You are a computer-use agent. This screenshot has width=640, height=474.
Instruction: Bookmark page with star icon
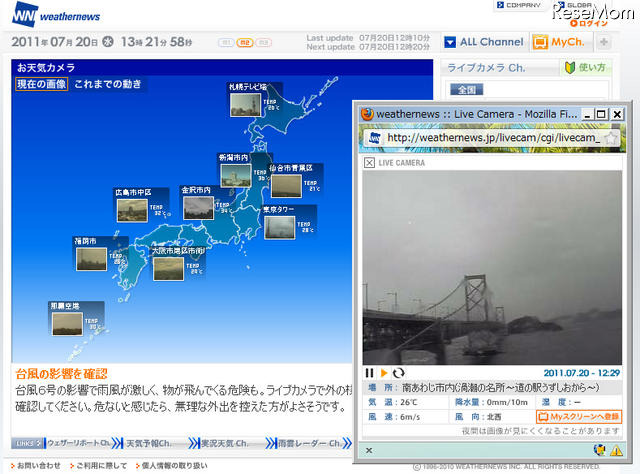click(611, 138)
